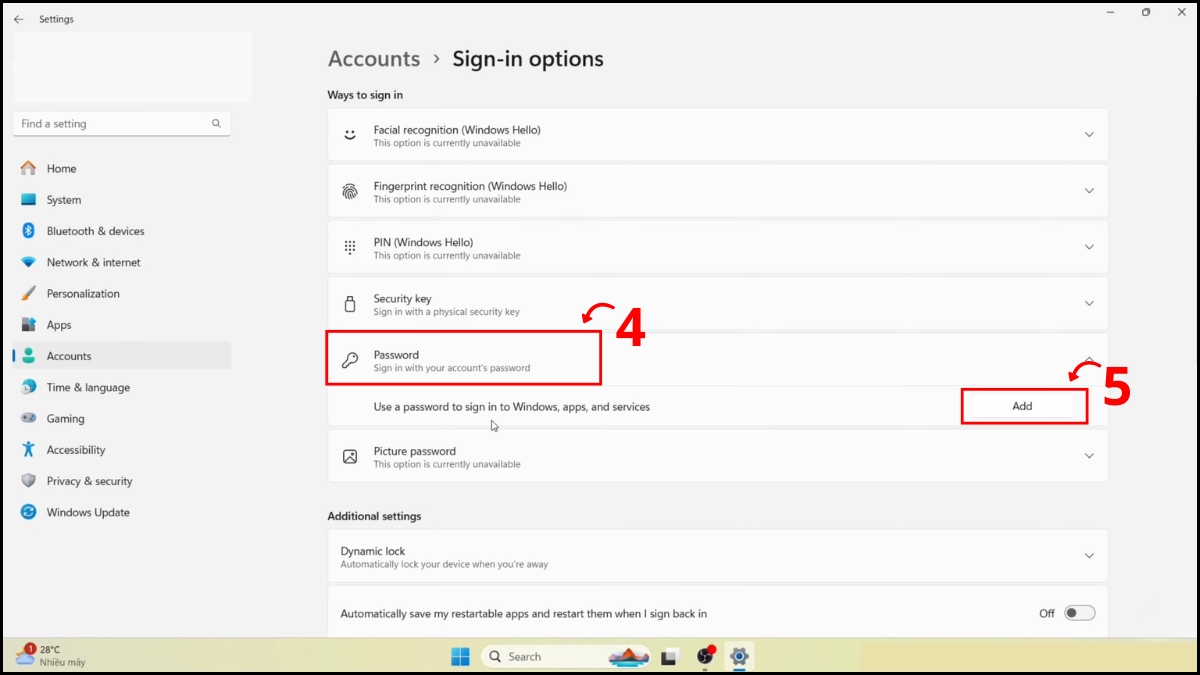Expand the Dynamic lock chevron
The height and width of the screenshot is (675, 1200).
(1089, 556)
